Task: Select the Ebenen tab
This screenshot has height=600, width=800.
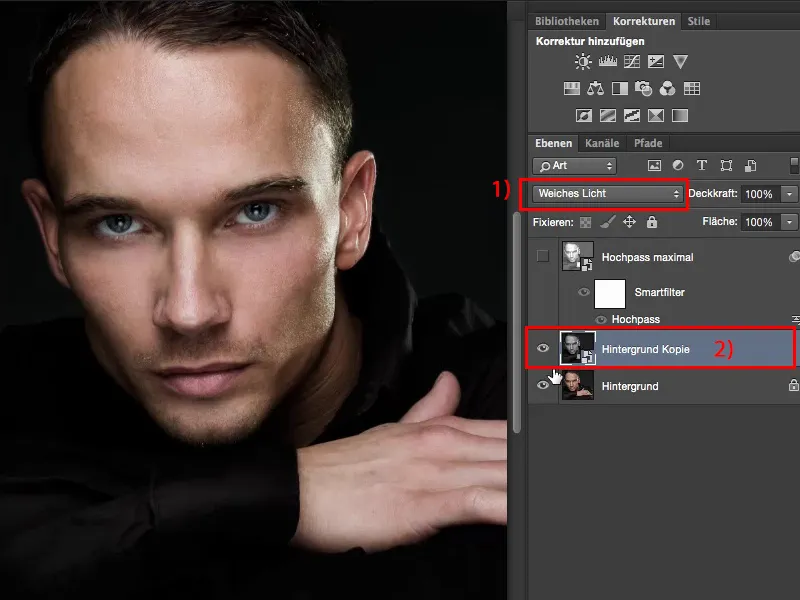Action: [554, 143]
